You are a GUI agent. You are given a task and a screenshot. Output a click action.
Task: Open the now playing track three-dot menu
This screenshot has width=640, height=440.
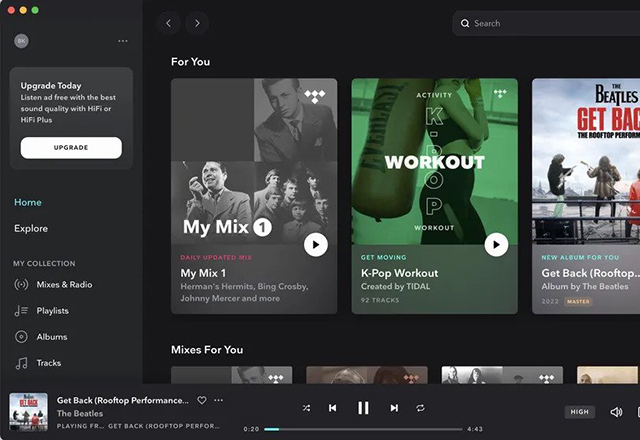pyautogui.click(x=219, y=400)
